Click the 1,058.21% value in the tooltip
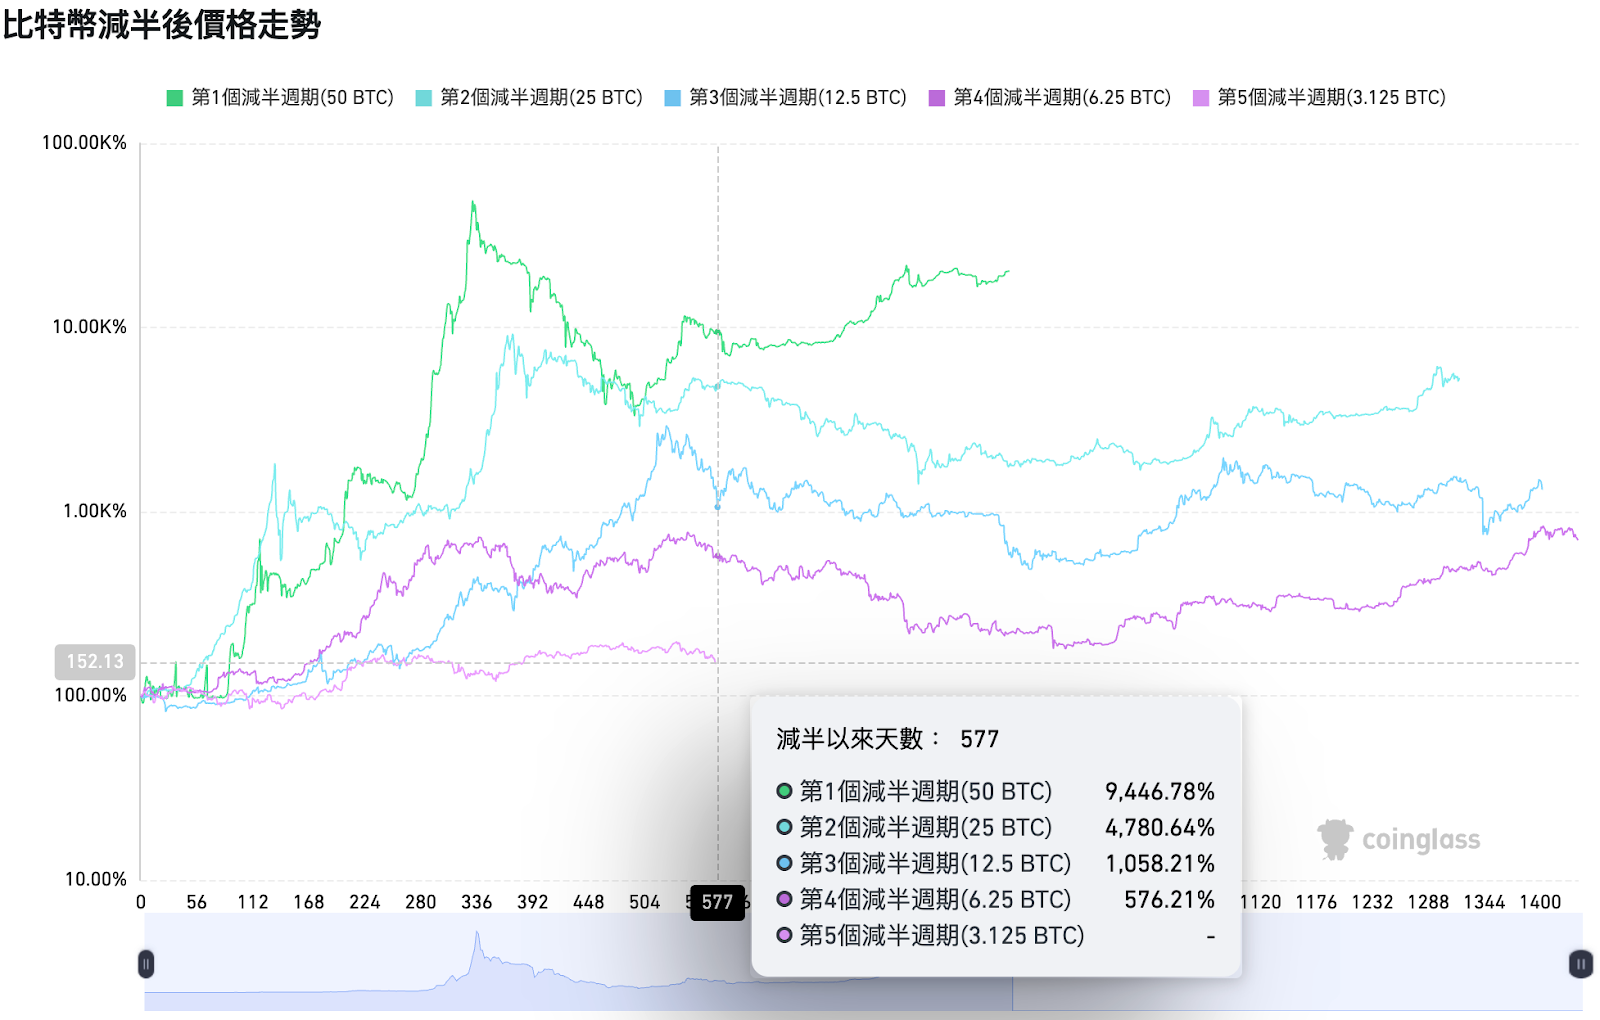 tap(1160, 864)
